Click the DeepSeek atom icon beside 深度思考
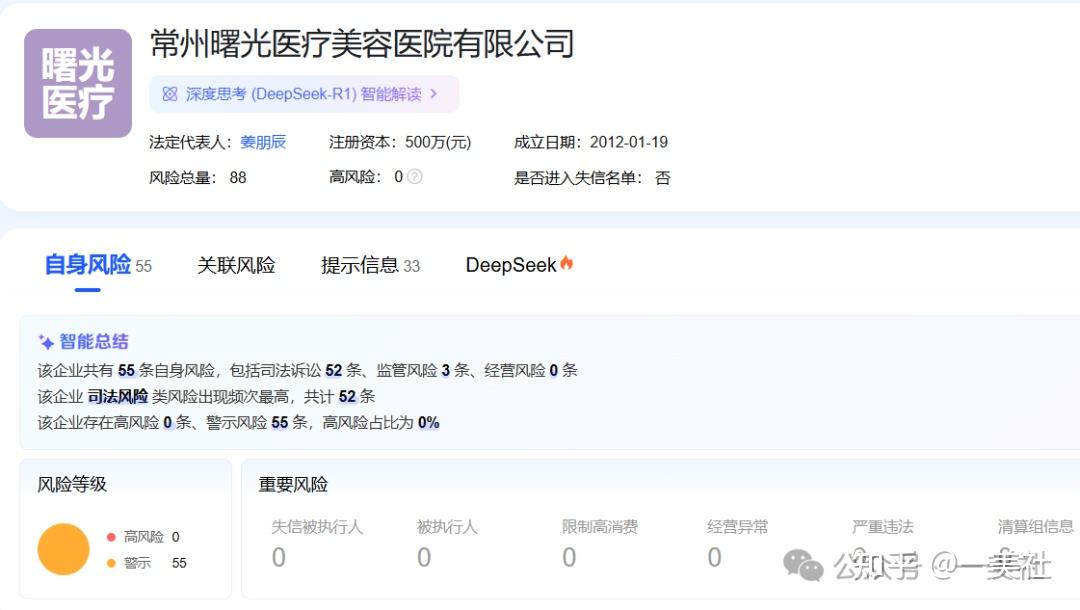Image resolution: width=1080 pixels, height=610 pixels. pyautogui.click(x=169, y=94)
